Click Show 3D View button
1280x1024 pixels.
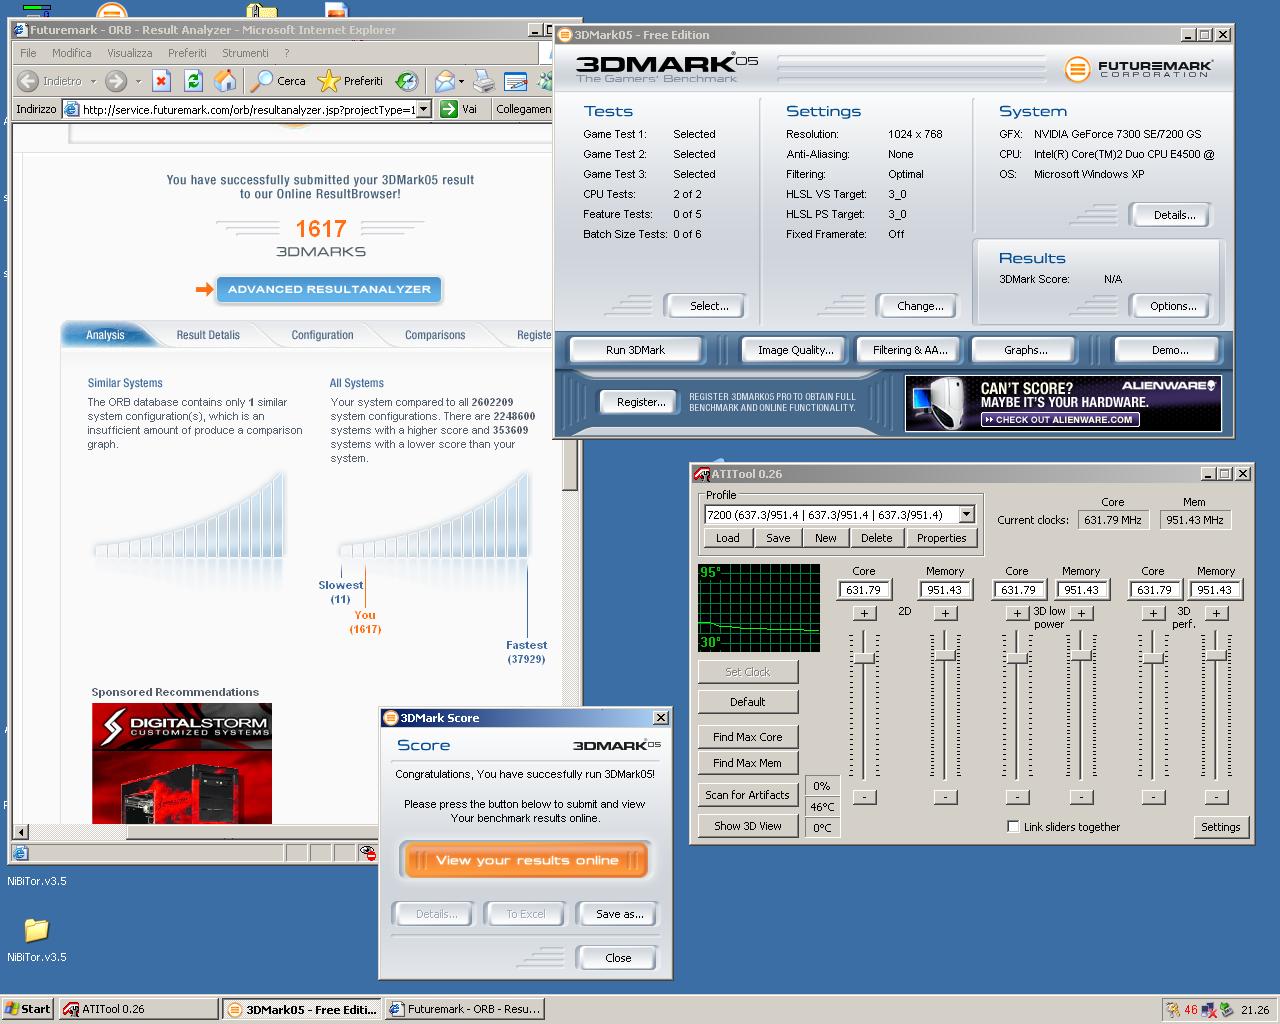(748, 826)
